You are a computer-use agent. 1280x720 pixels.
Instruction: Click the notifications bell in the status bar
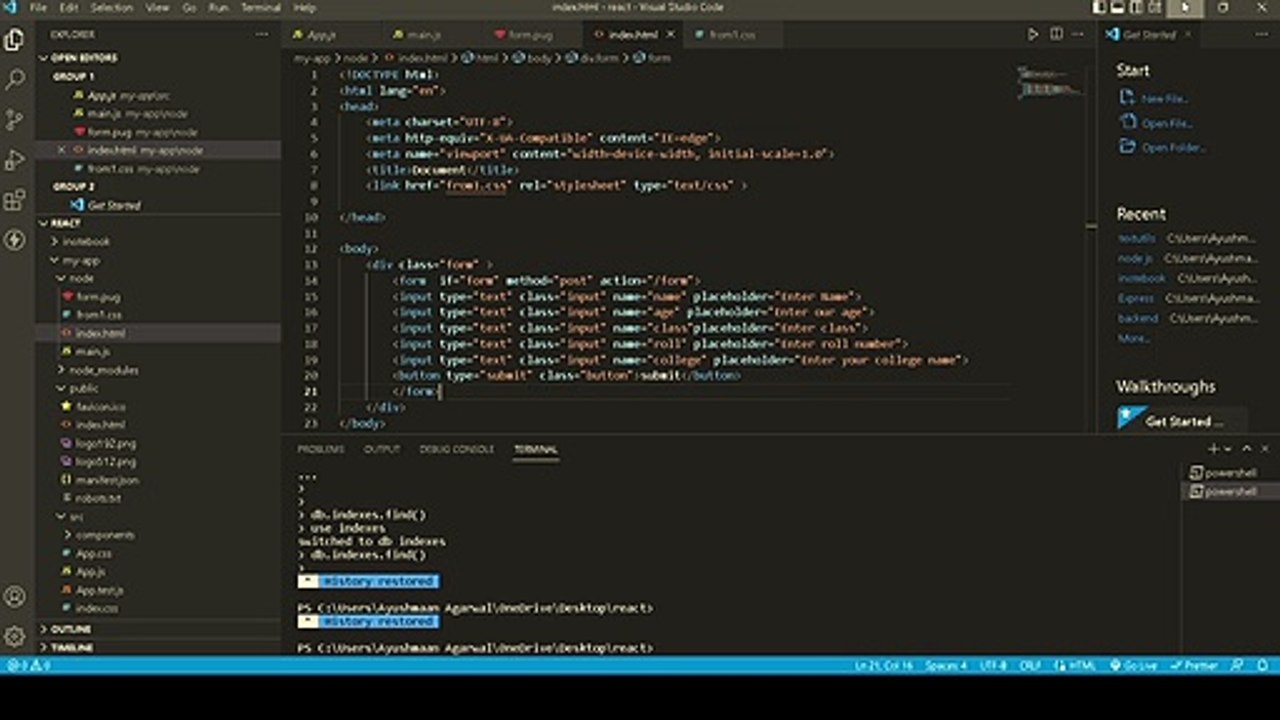(x=1263, y=665)
